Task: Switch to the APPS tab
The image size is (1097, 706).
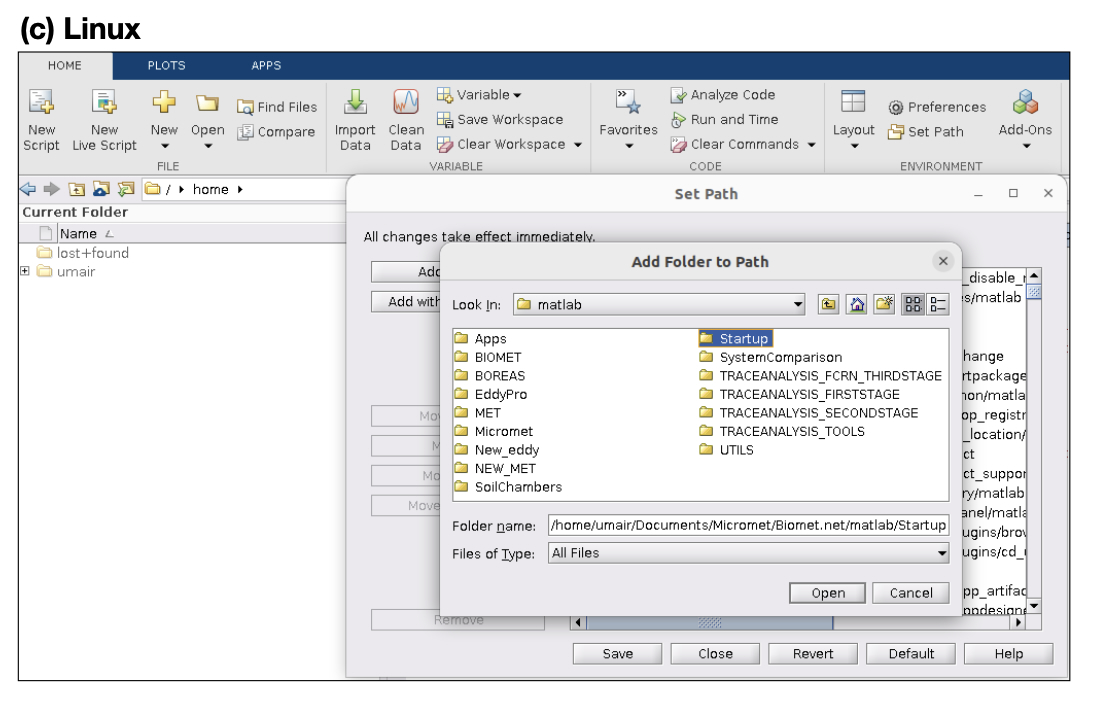Action: [267, 66]
